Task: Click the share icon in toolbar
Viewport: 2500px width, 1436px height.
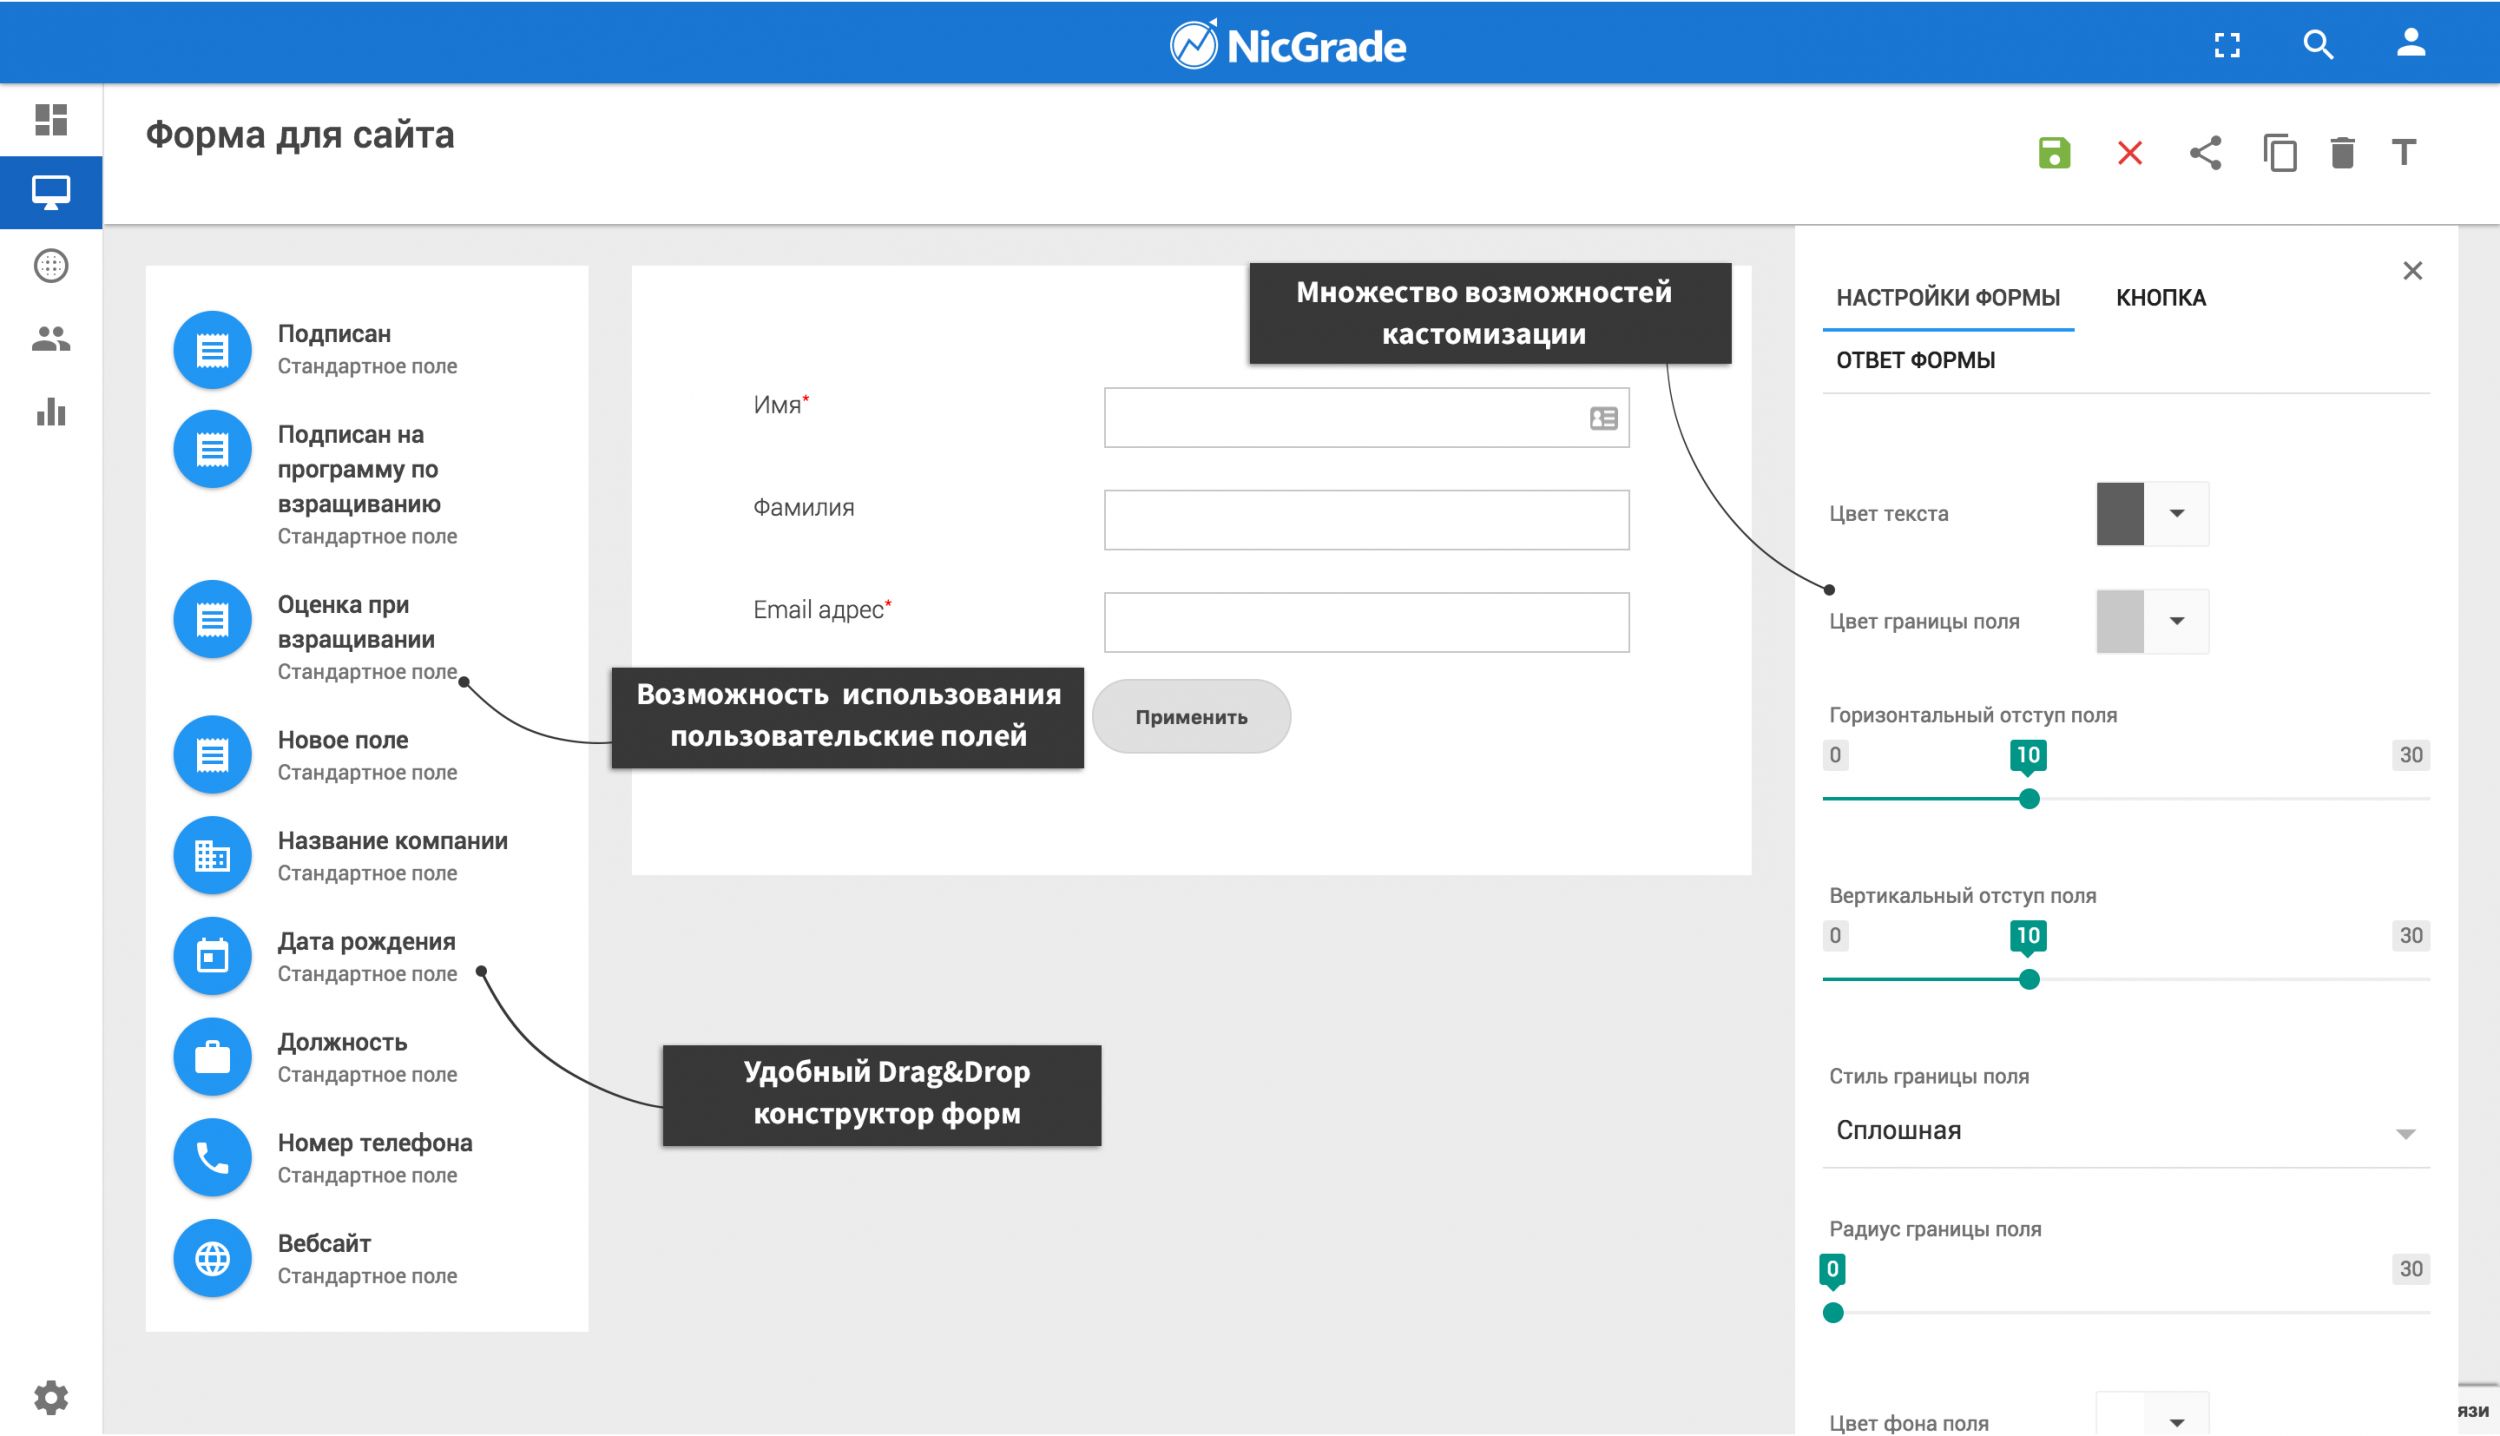Action: [x=2205, y=153]
